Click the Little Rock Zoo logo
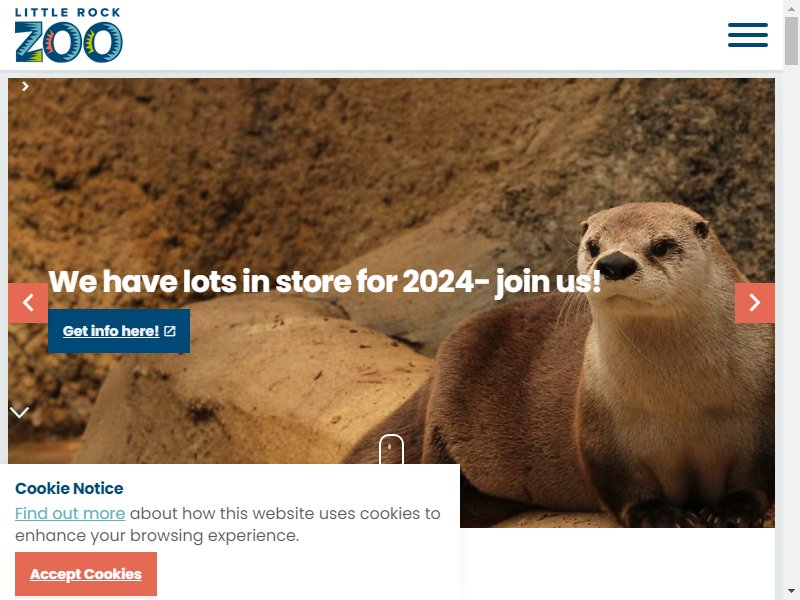The image size is (800, 600). pos(68,35)
